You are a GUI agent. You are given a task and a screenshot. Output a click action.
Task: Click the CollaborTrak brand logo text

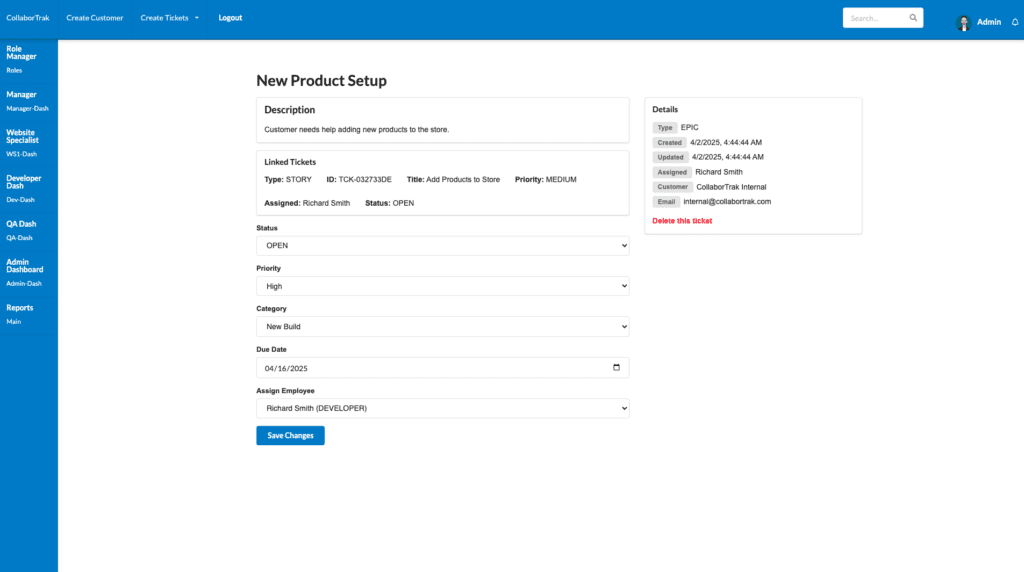click(x=27, y=18)
